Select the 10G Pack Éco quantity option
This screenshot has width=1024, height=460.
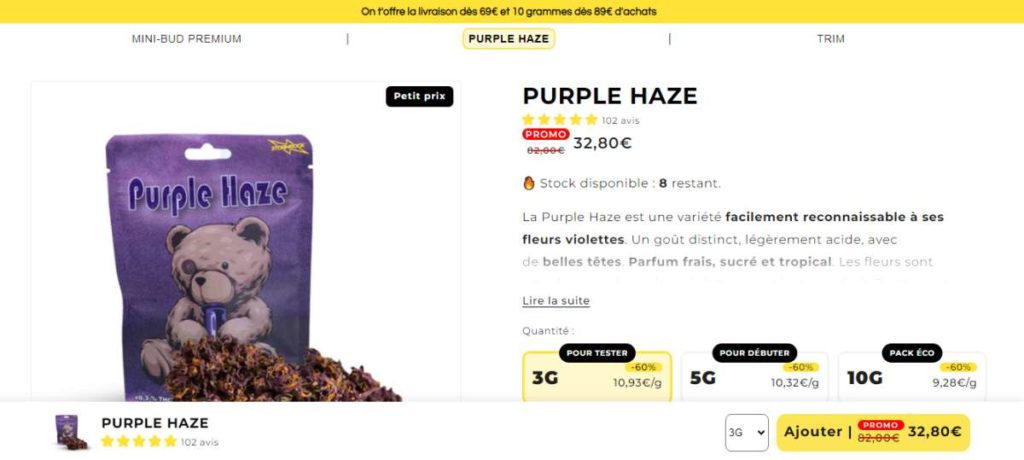click(912, 377)
